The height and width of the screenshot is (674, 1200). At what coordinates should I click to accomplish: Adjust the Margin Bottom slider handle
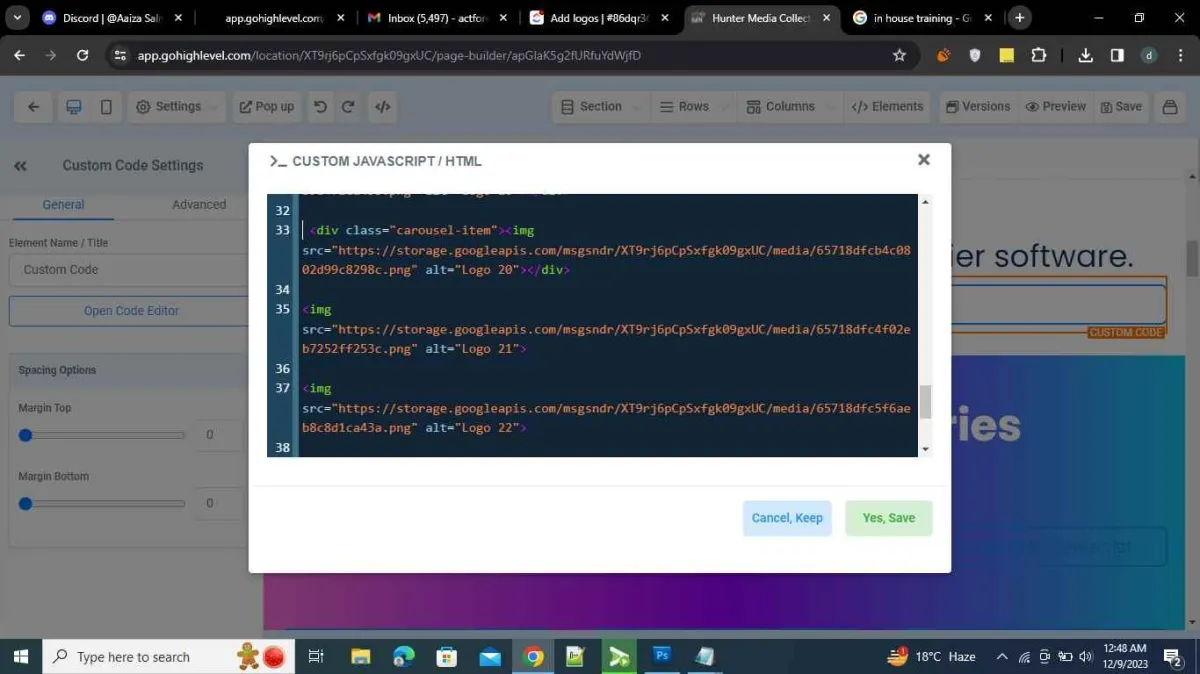click(x=26, y=503)
